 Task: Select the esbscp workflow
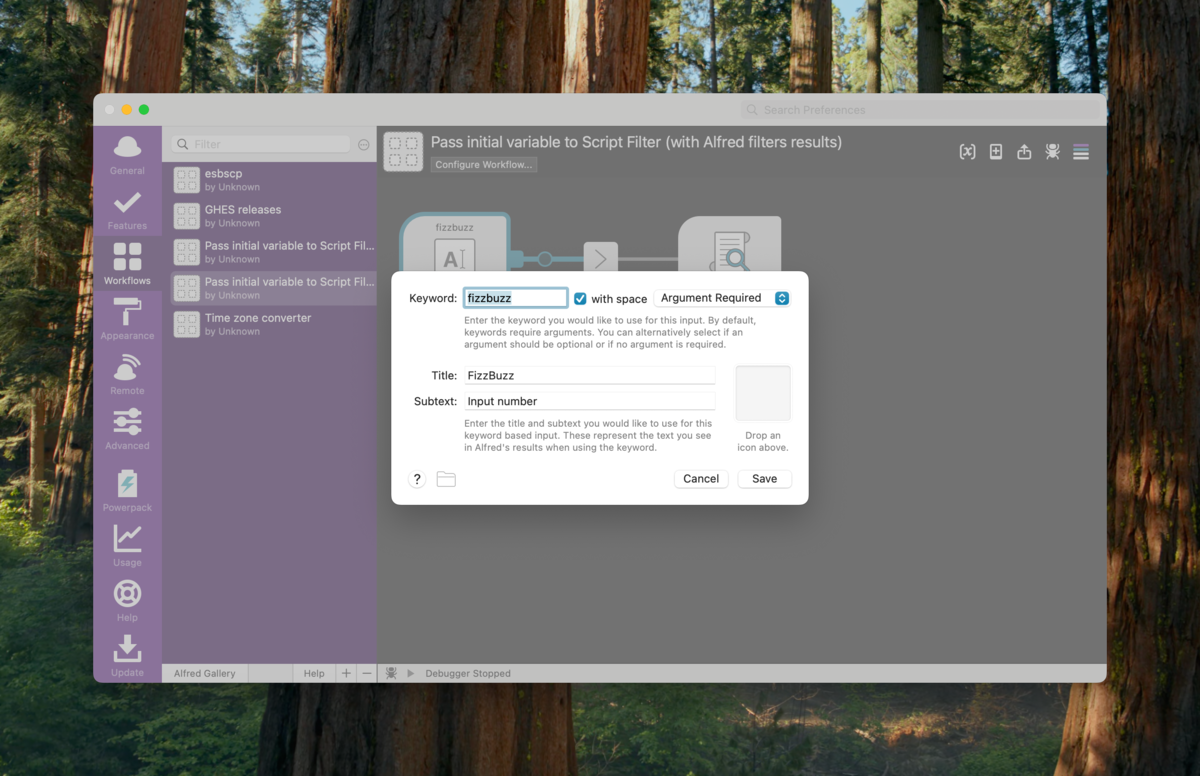point(273,180)
